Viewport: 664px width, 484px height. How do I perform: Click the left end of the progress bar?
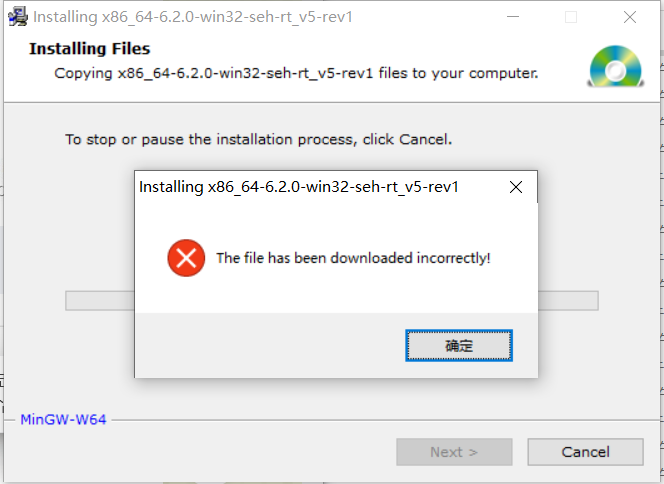click(x=100, y=301)
